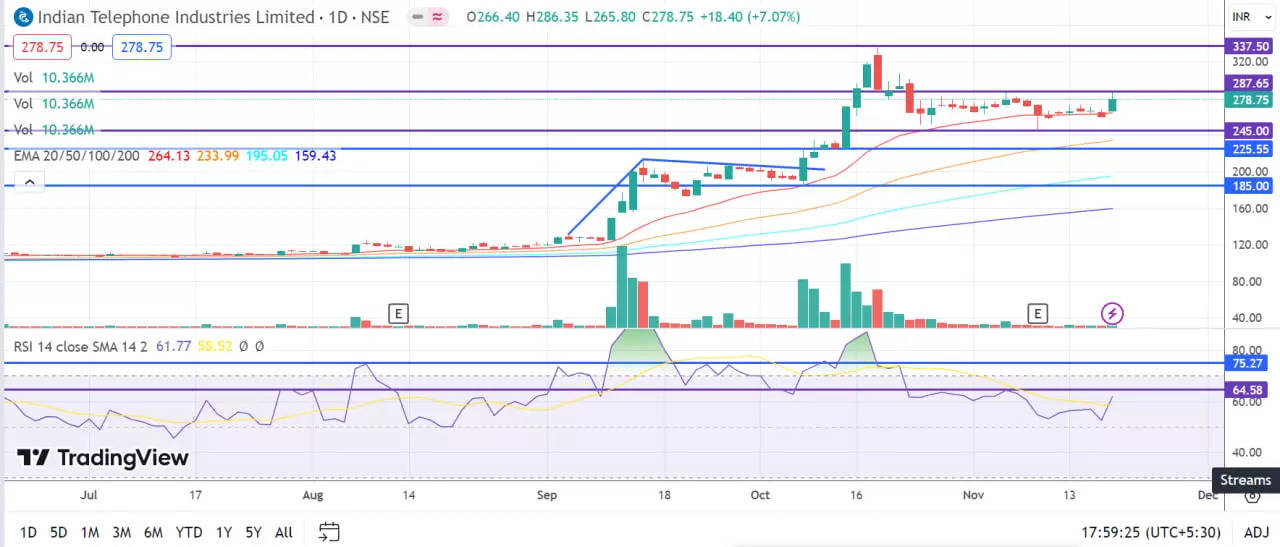
Task: Click the Indian Telephone Industries Limited symbol title
Action: click(178, 17)
